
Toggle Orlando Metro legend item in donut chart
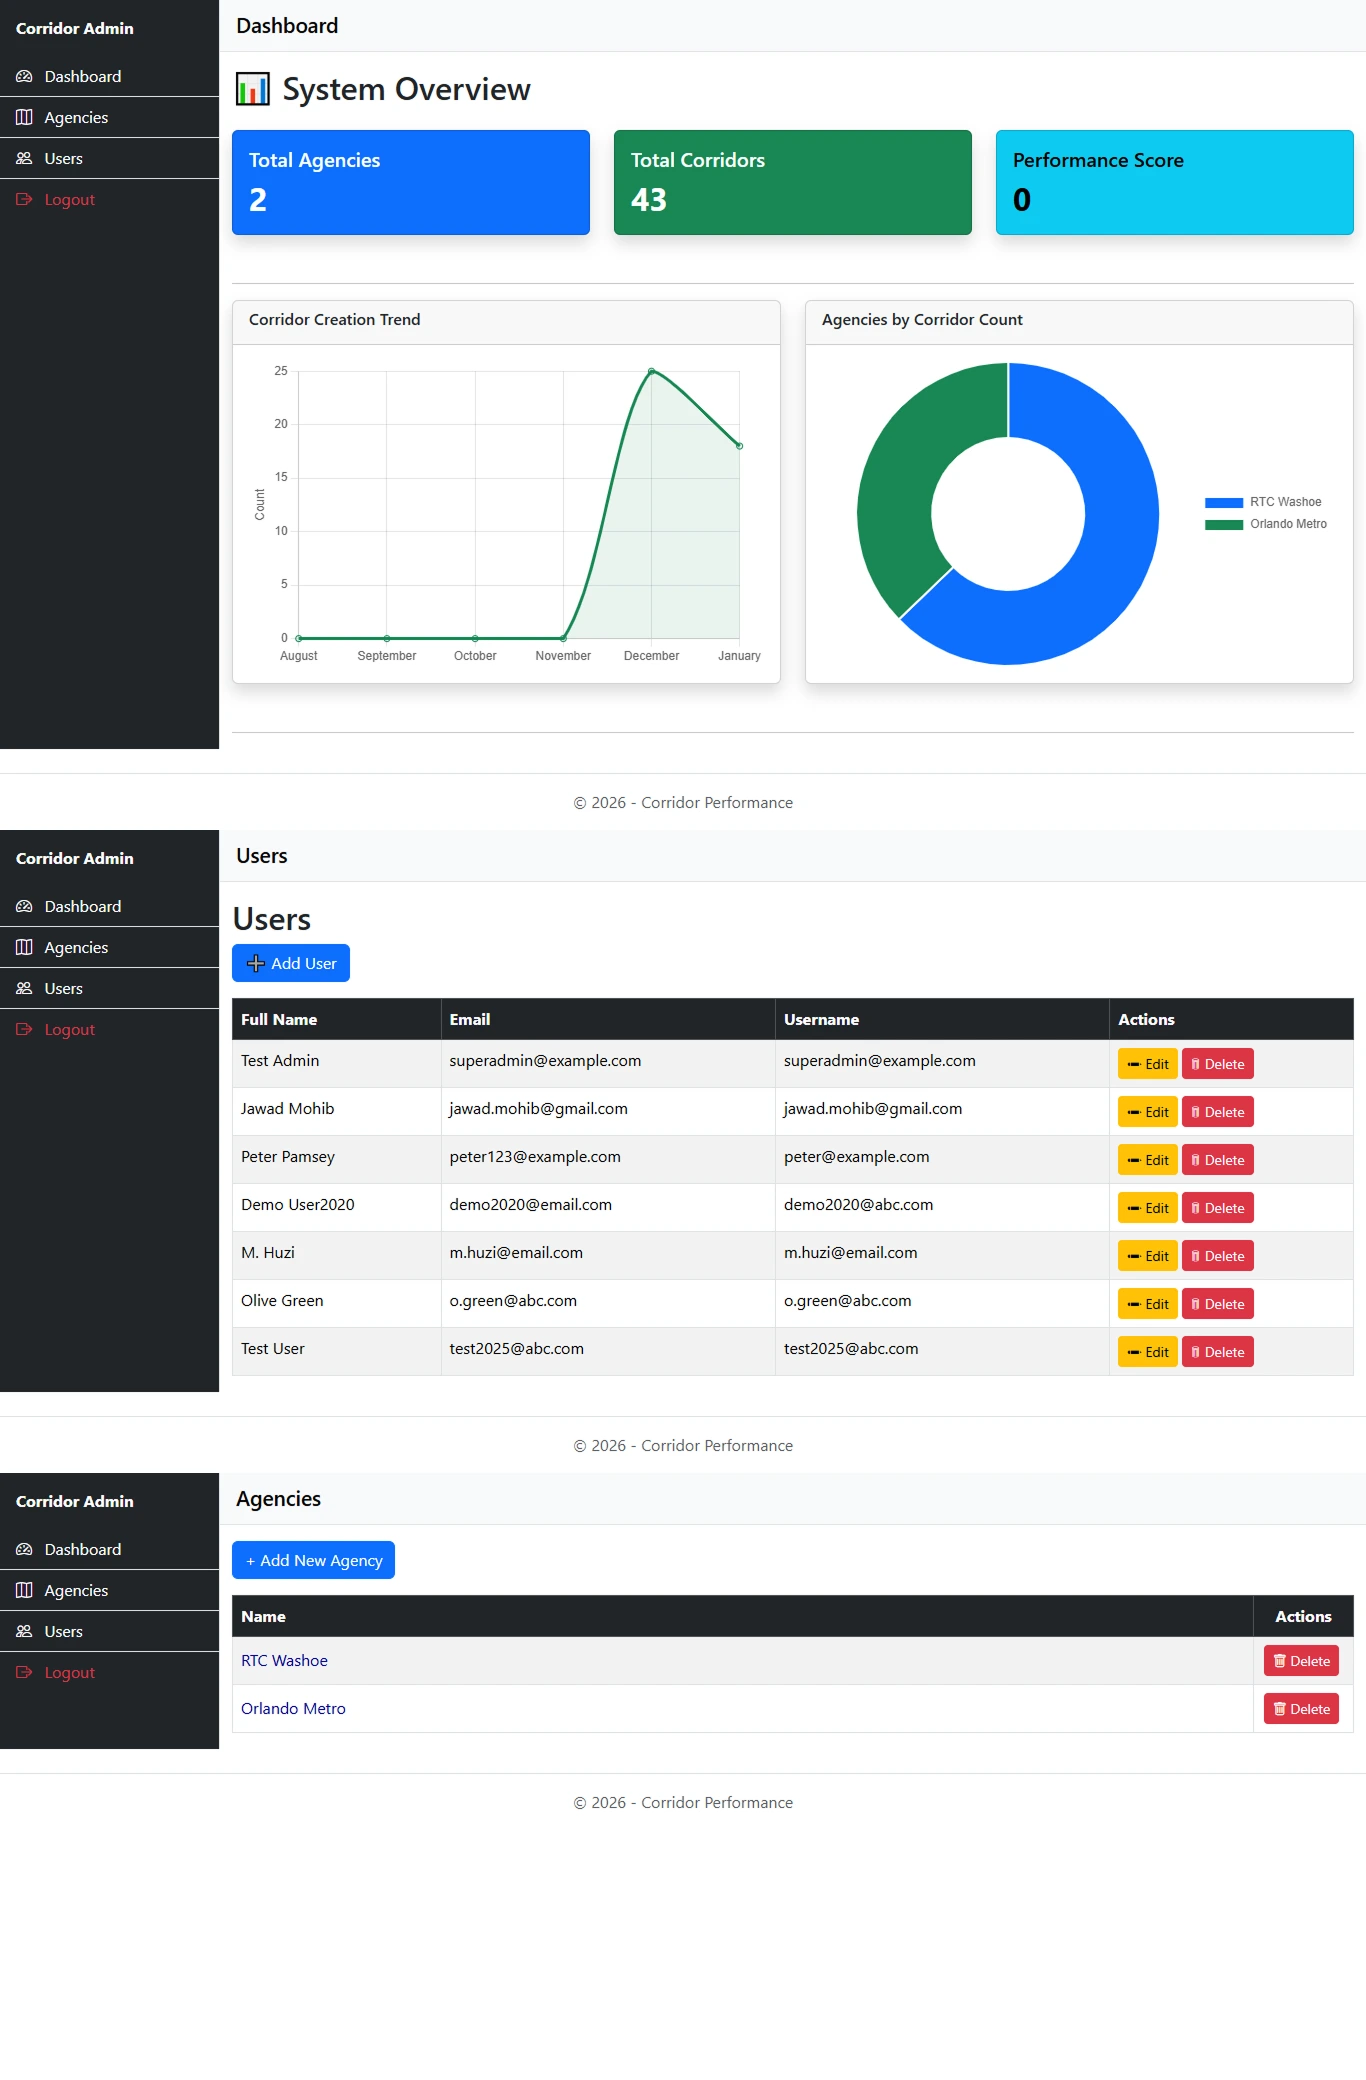click(1266, 524)
